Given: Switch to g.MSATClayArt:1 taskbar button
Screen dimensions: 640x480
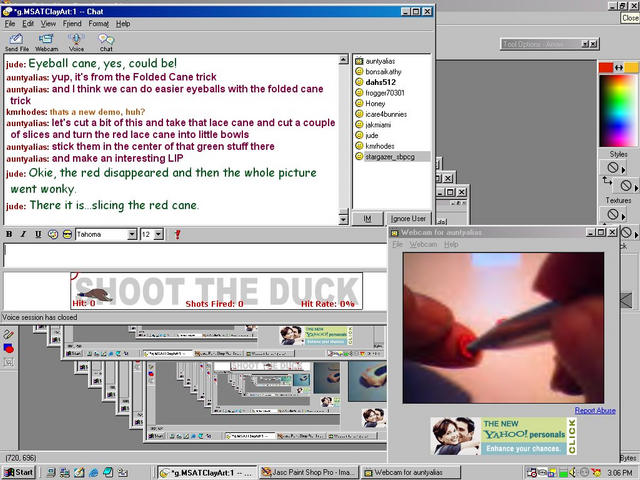Looking at the screenshot, I should click(208, 472).
